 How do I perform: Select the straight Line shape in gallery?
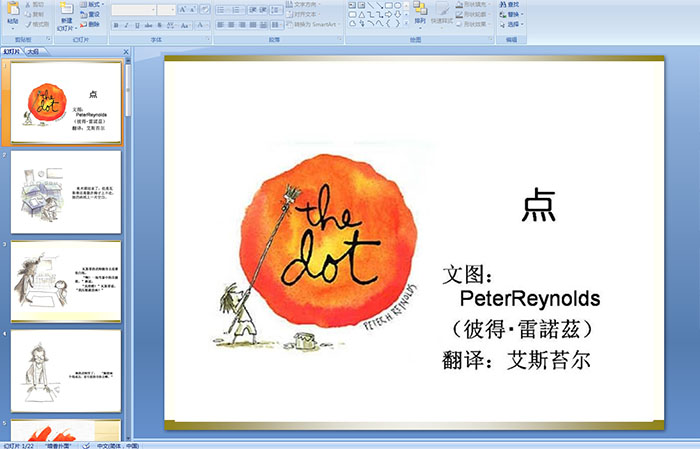(371, 5)
